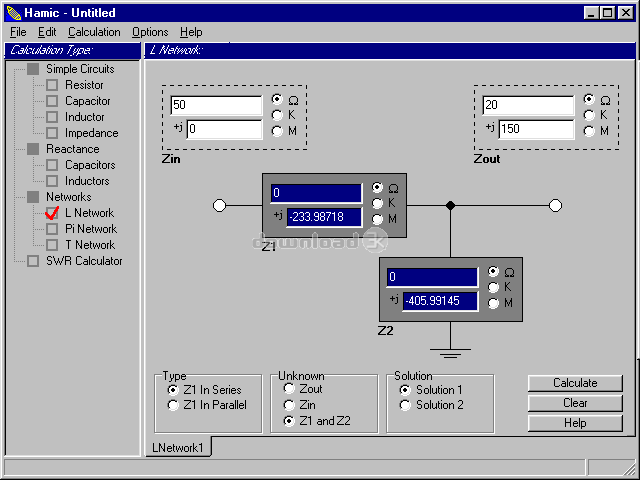The height and width of the screenshot is (480, 640).
Task: Select the K unit radio for Z2
Action: coord(493,287)
